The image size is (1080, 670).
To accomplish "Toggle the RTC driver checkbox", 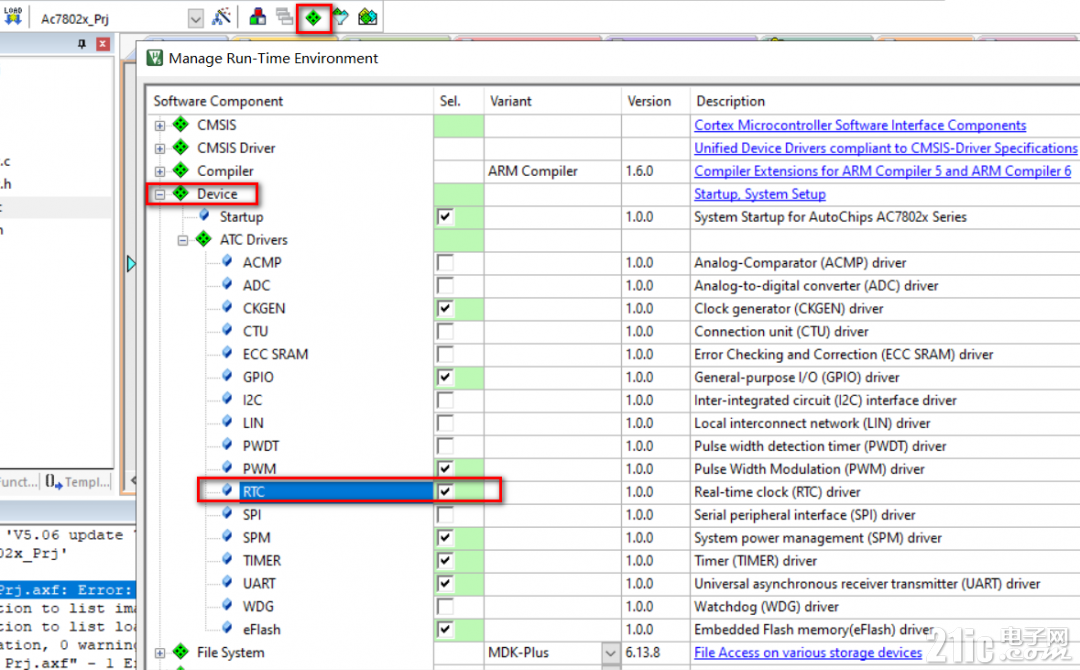I will [x=446, y=492].
